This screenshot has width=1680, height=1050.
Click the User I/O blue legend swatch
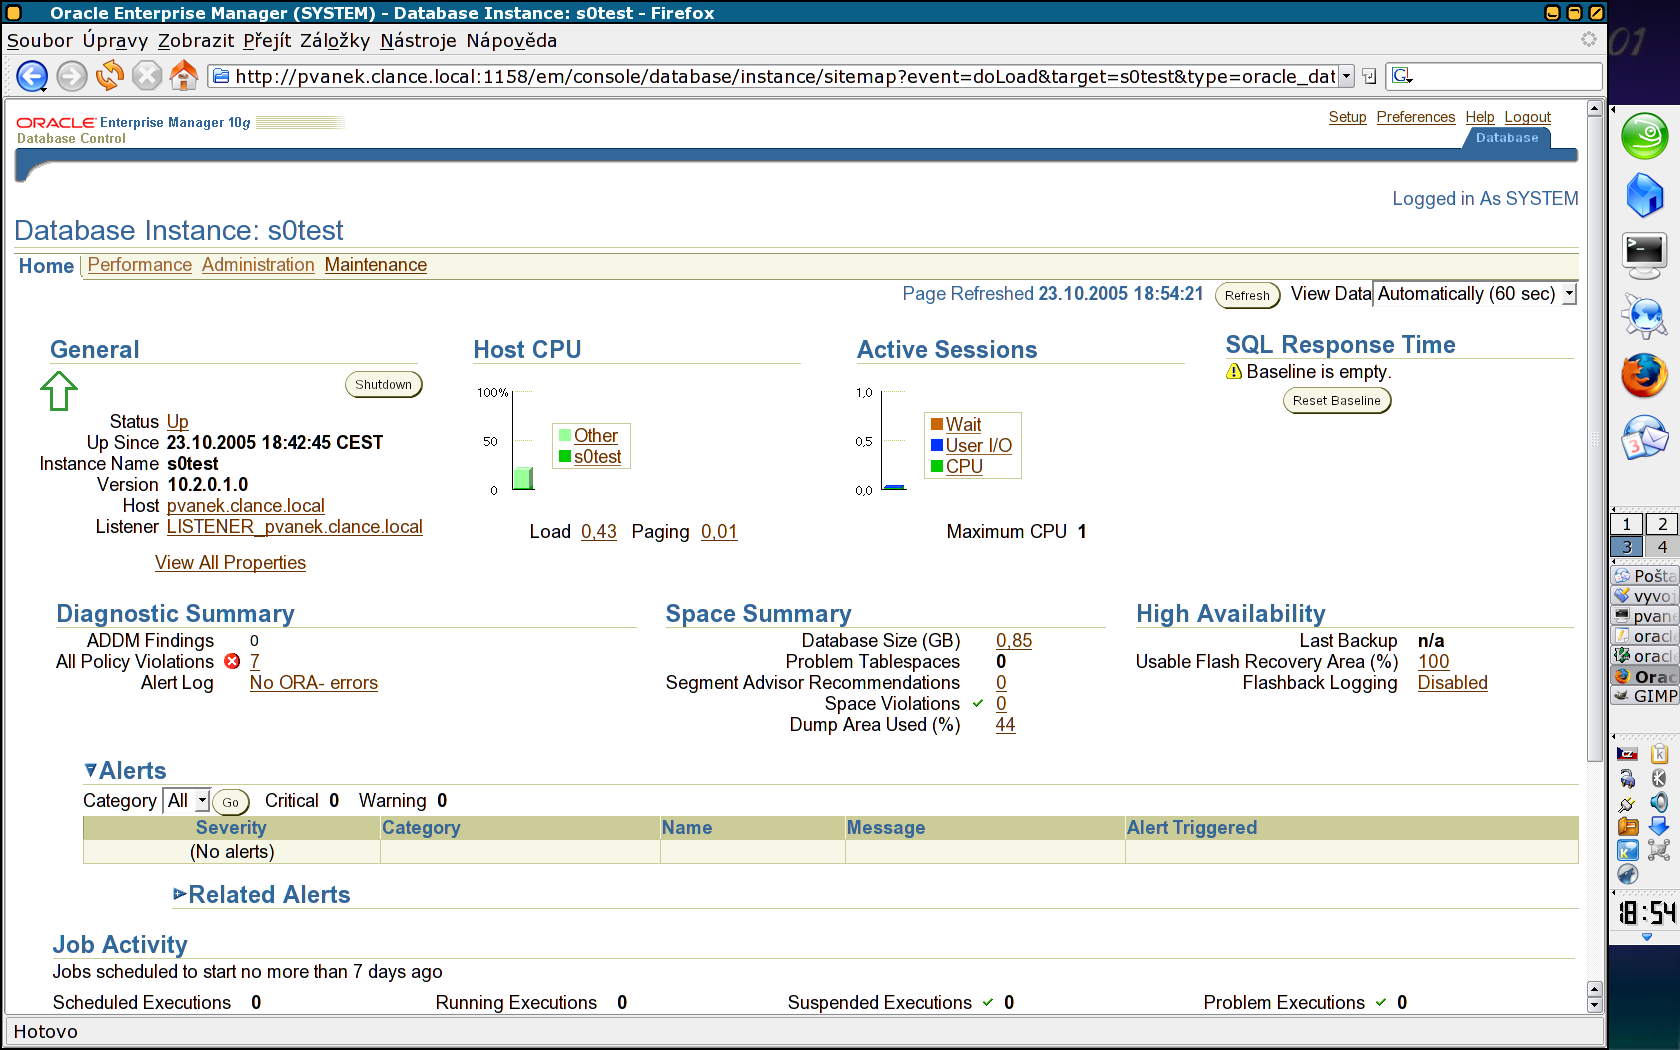click(x=937, y=445)
